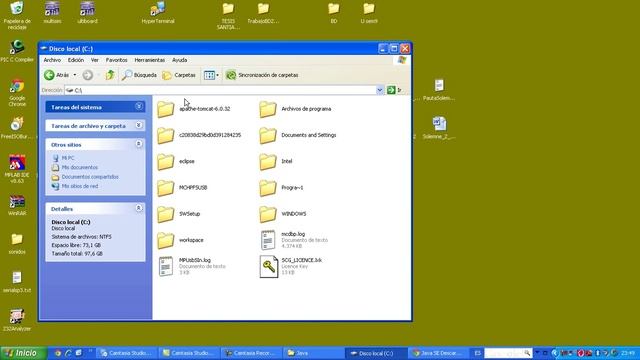Viewport: 640px width, 360px height.
Task: Open the Inicio start button
Action: (24, 353)
